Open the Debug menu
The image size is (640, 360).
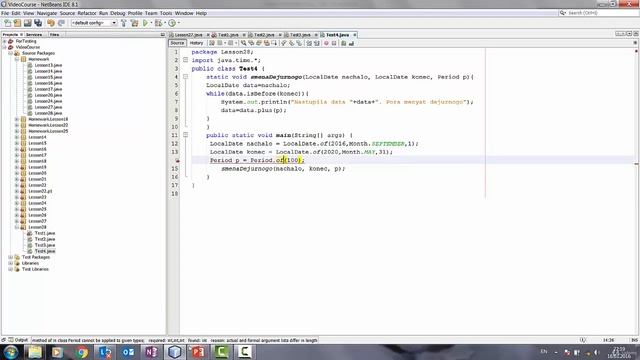[x=118, y=13]
